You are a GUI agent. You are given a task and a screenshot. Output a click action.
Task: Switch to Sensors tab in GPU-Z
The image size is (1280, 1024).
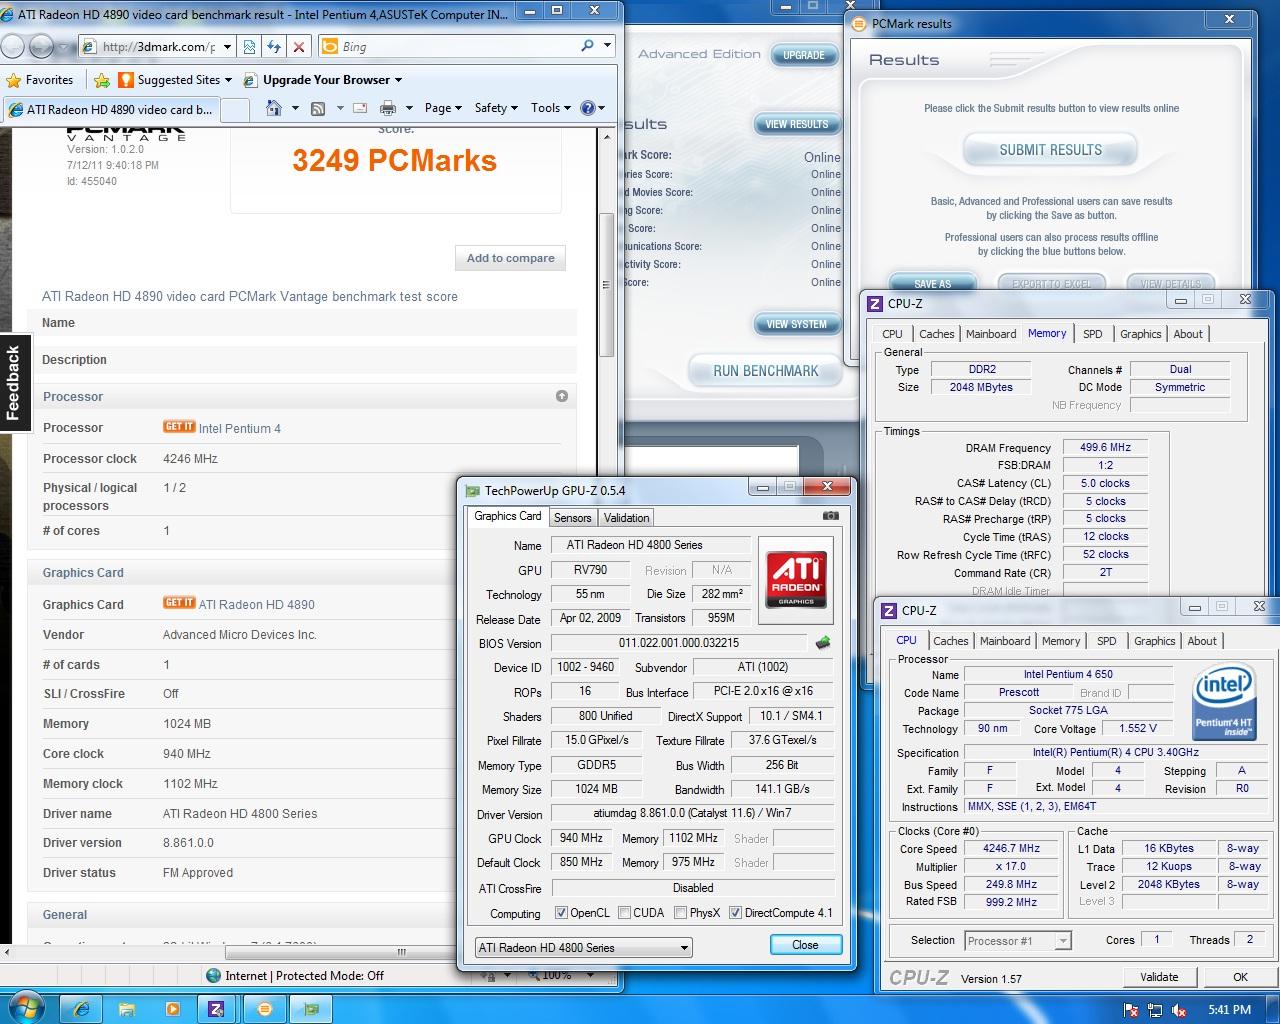[x=572, y=518]
